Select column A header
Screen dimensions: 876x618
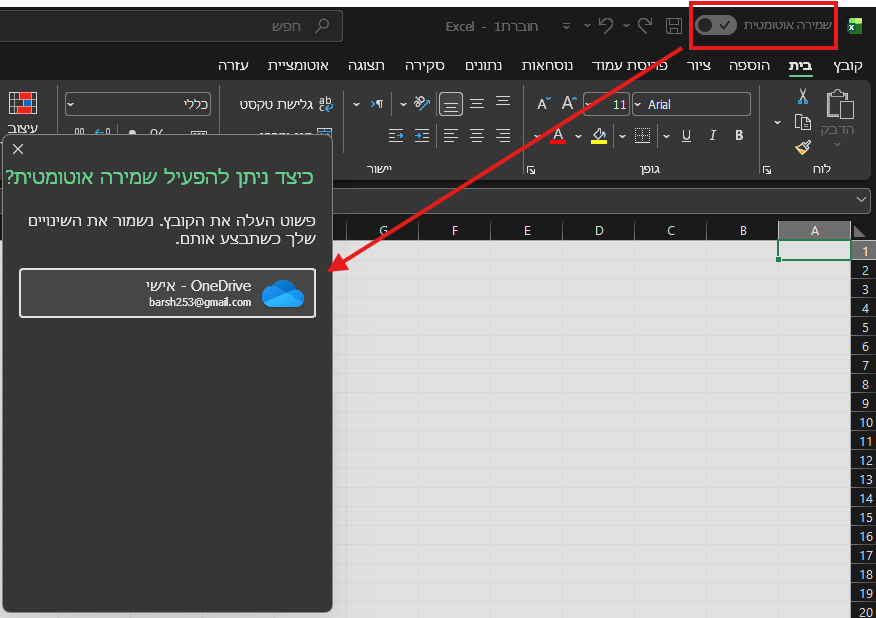pos(815,230)
